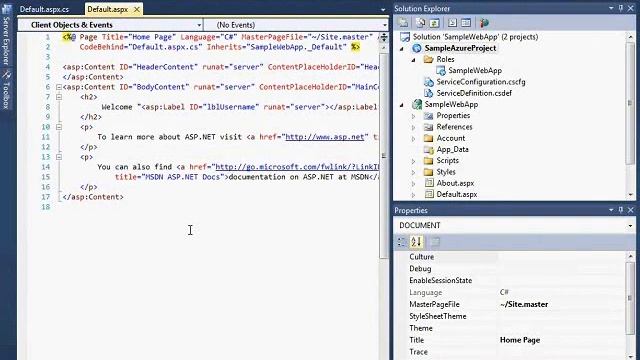Close the Default.aspx tab
The height and width of the screenshot is (360, 640).
click(x=137, y=9)
